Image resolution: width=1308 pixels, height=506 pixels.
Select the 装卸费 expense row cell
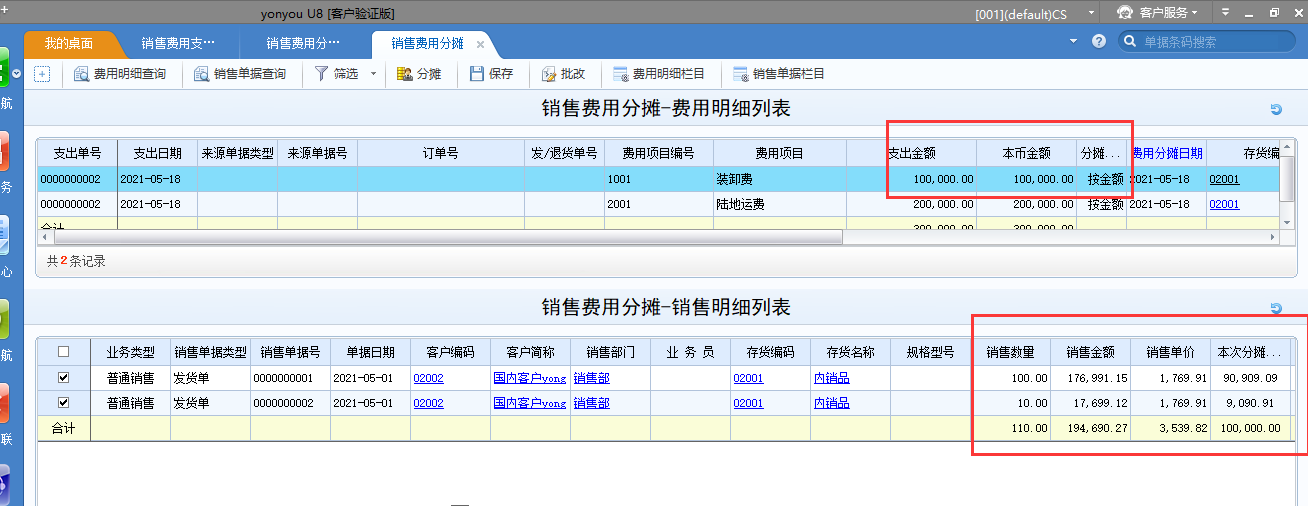(780, 179)
